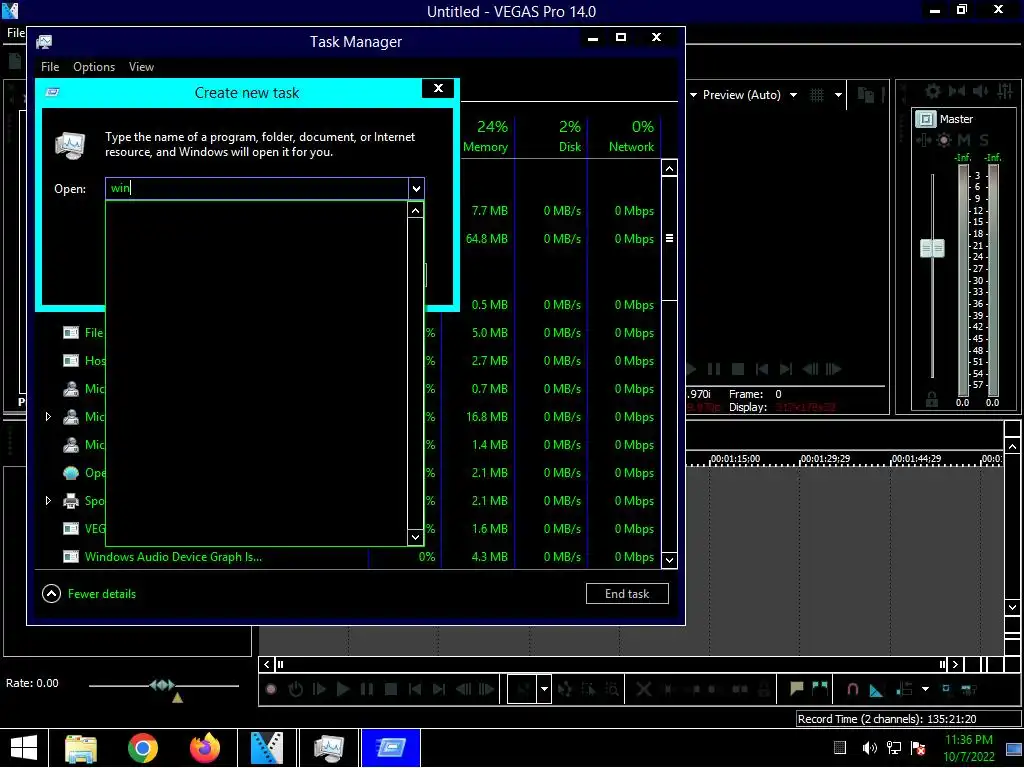Click the Open text field containing 'win'
The width and height of the screenshot is (1024, 768).
(x=257, y=188)
